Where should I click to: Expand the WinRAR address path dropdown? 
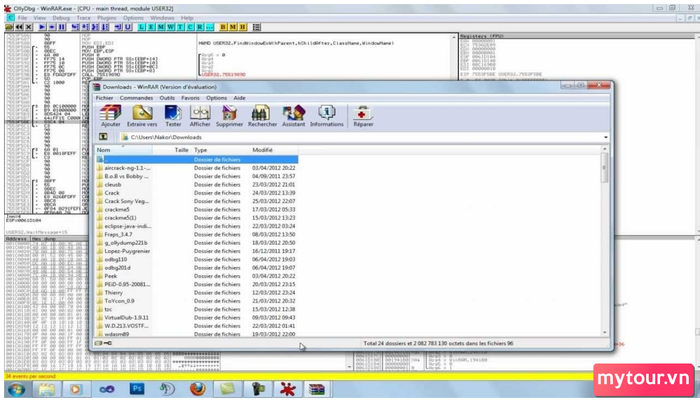click(605, 137)
